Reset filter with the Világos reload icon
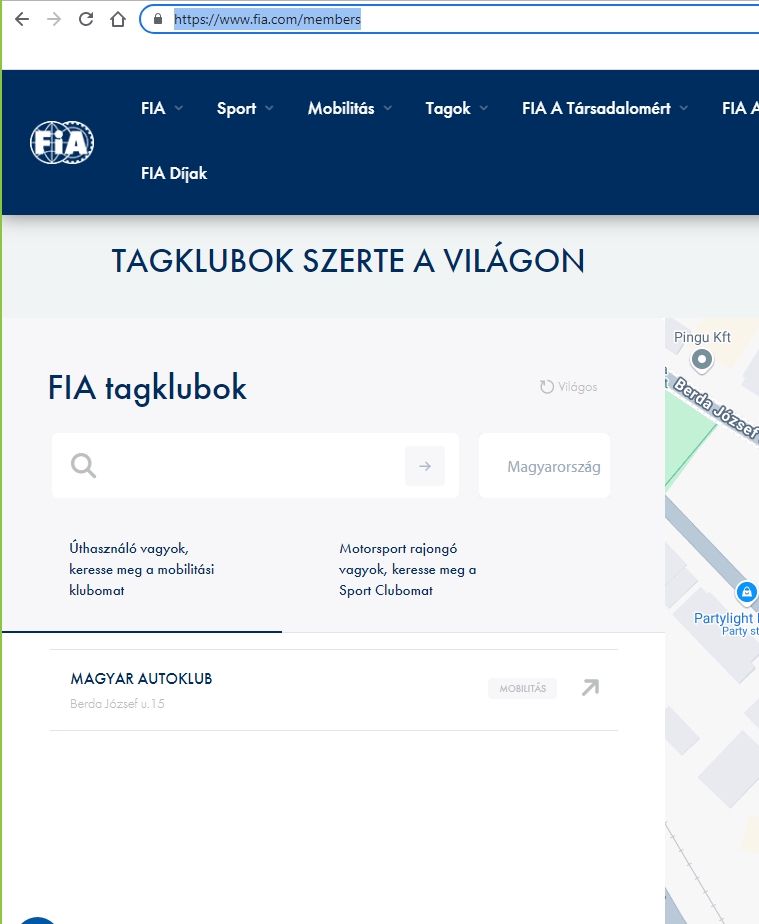759x924 pixels. click(547, 387)
